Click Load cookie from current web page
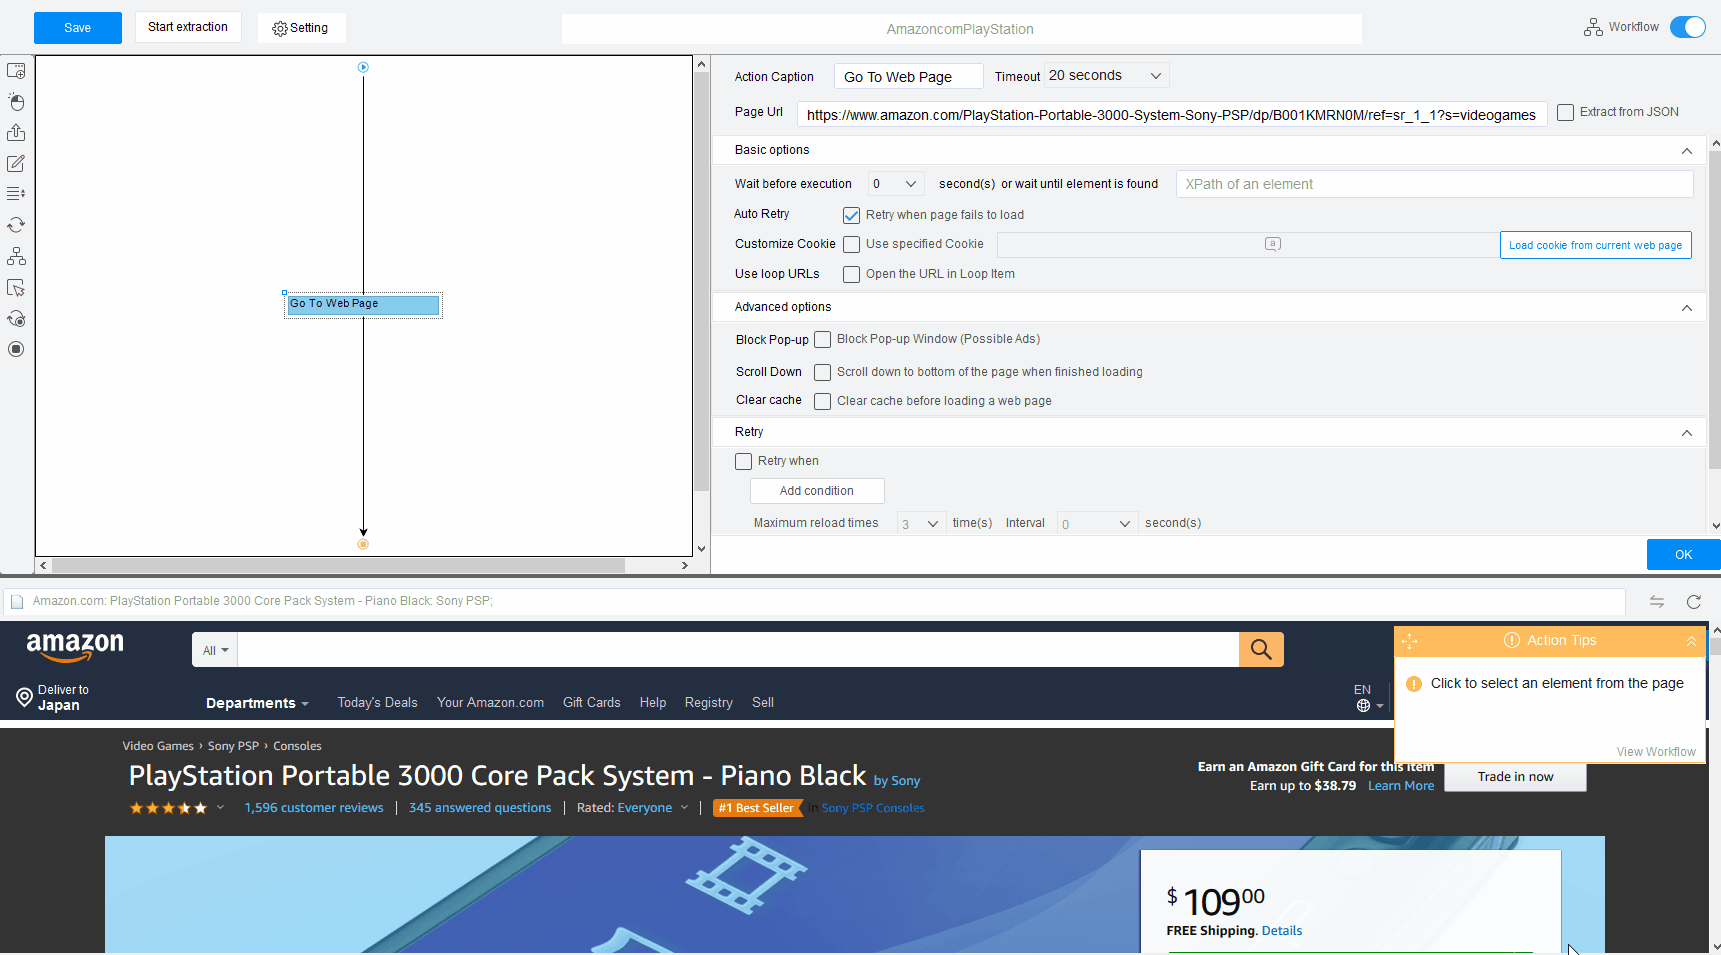The image size is (1721, 955). click(1595, 245)
